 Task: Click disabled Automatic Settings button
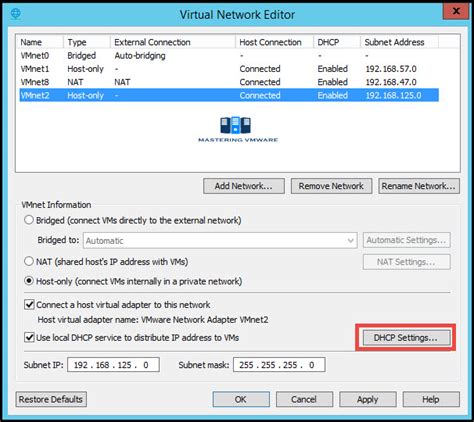[406, 240]
